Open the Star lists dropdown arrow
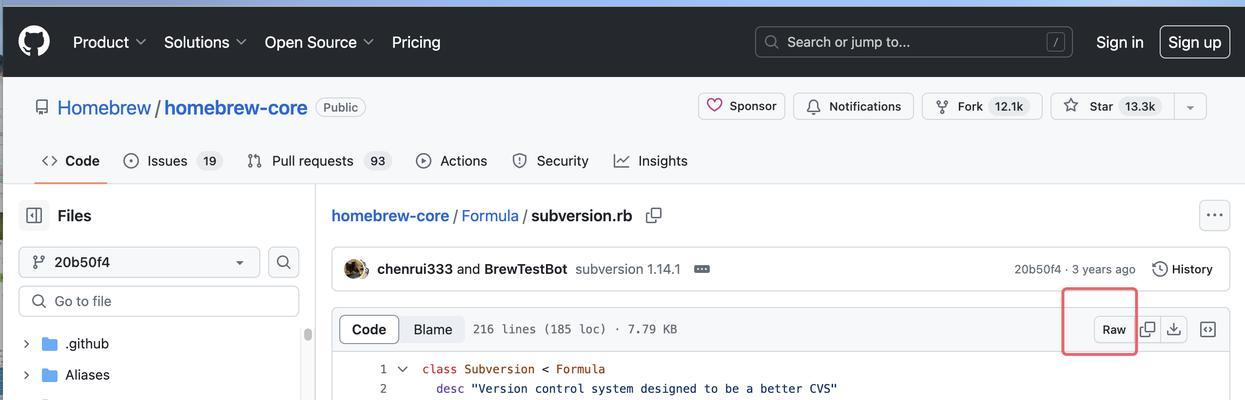1245x400 pixels. point(1190,106)
